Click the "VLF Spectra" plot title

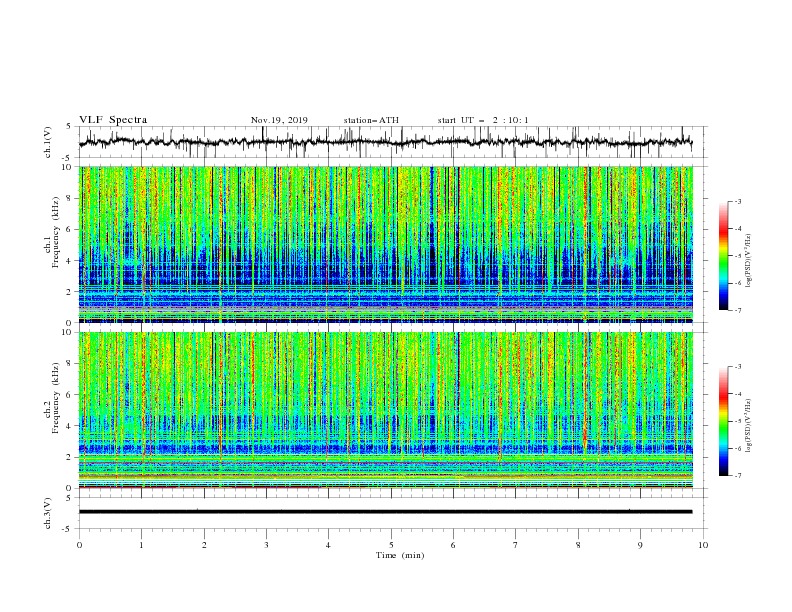[x=113, y=120]
